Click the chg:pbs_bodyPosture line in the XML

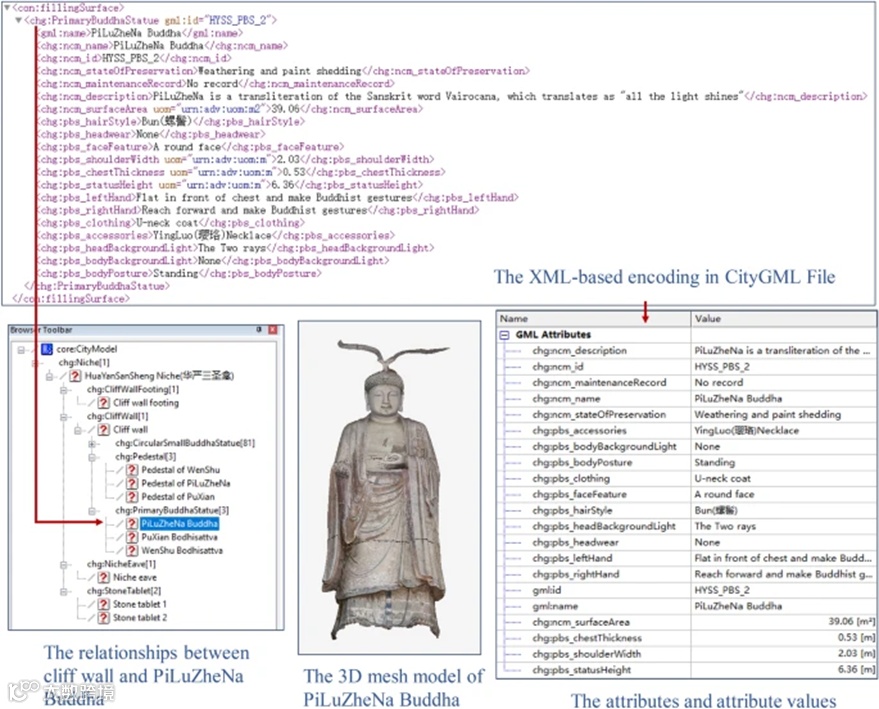tap(179, 274)
